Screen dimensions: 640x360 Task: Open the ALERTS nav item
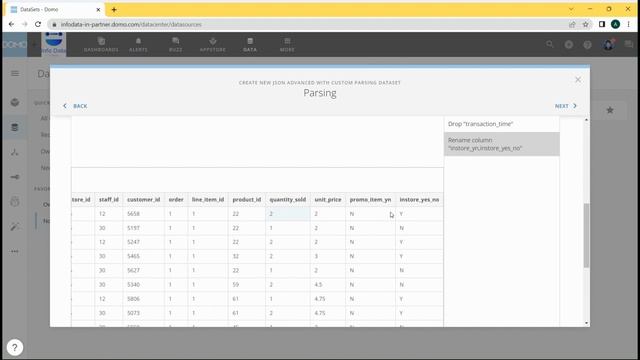[138, 44]
